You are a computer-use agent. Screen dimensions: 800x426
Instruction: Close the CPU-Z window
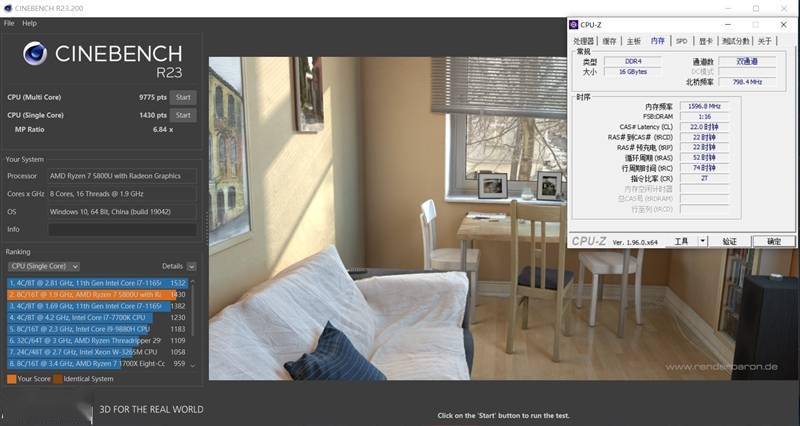[x=784, y=24]
